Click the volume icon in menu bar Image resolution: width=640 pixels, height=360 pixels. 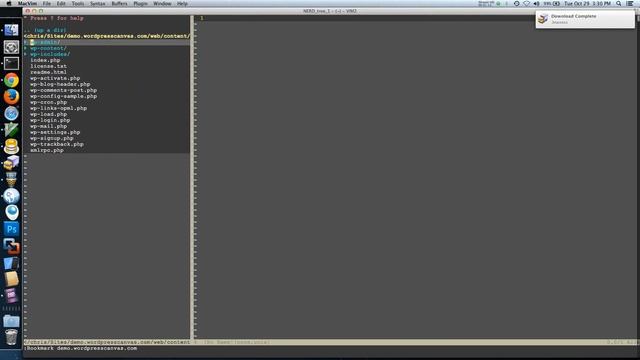[536, 3]
